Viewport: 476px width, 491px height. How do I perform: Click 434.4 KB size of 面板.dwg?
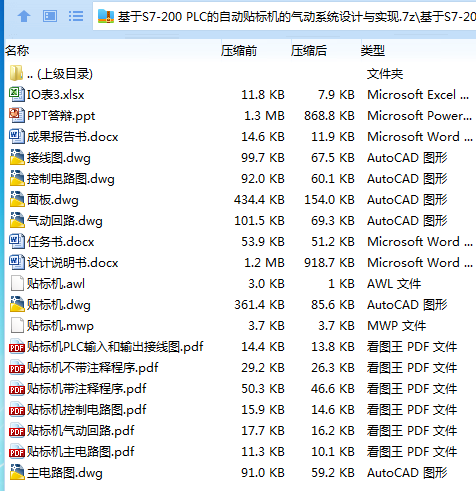259,200
